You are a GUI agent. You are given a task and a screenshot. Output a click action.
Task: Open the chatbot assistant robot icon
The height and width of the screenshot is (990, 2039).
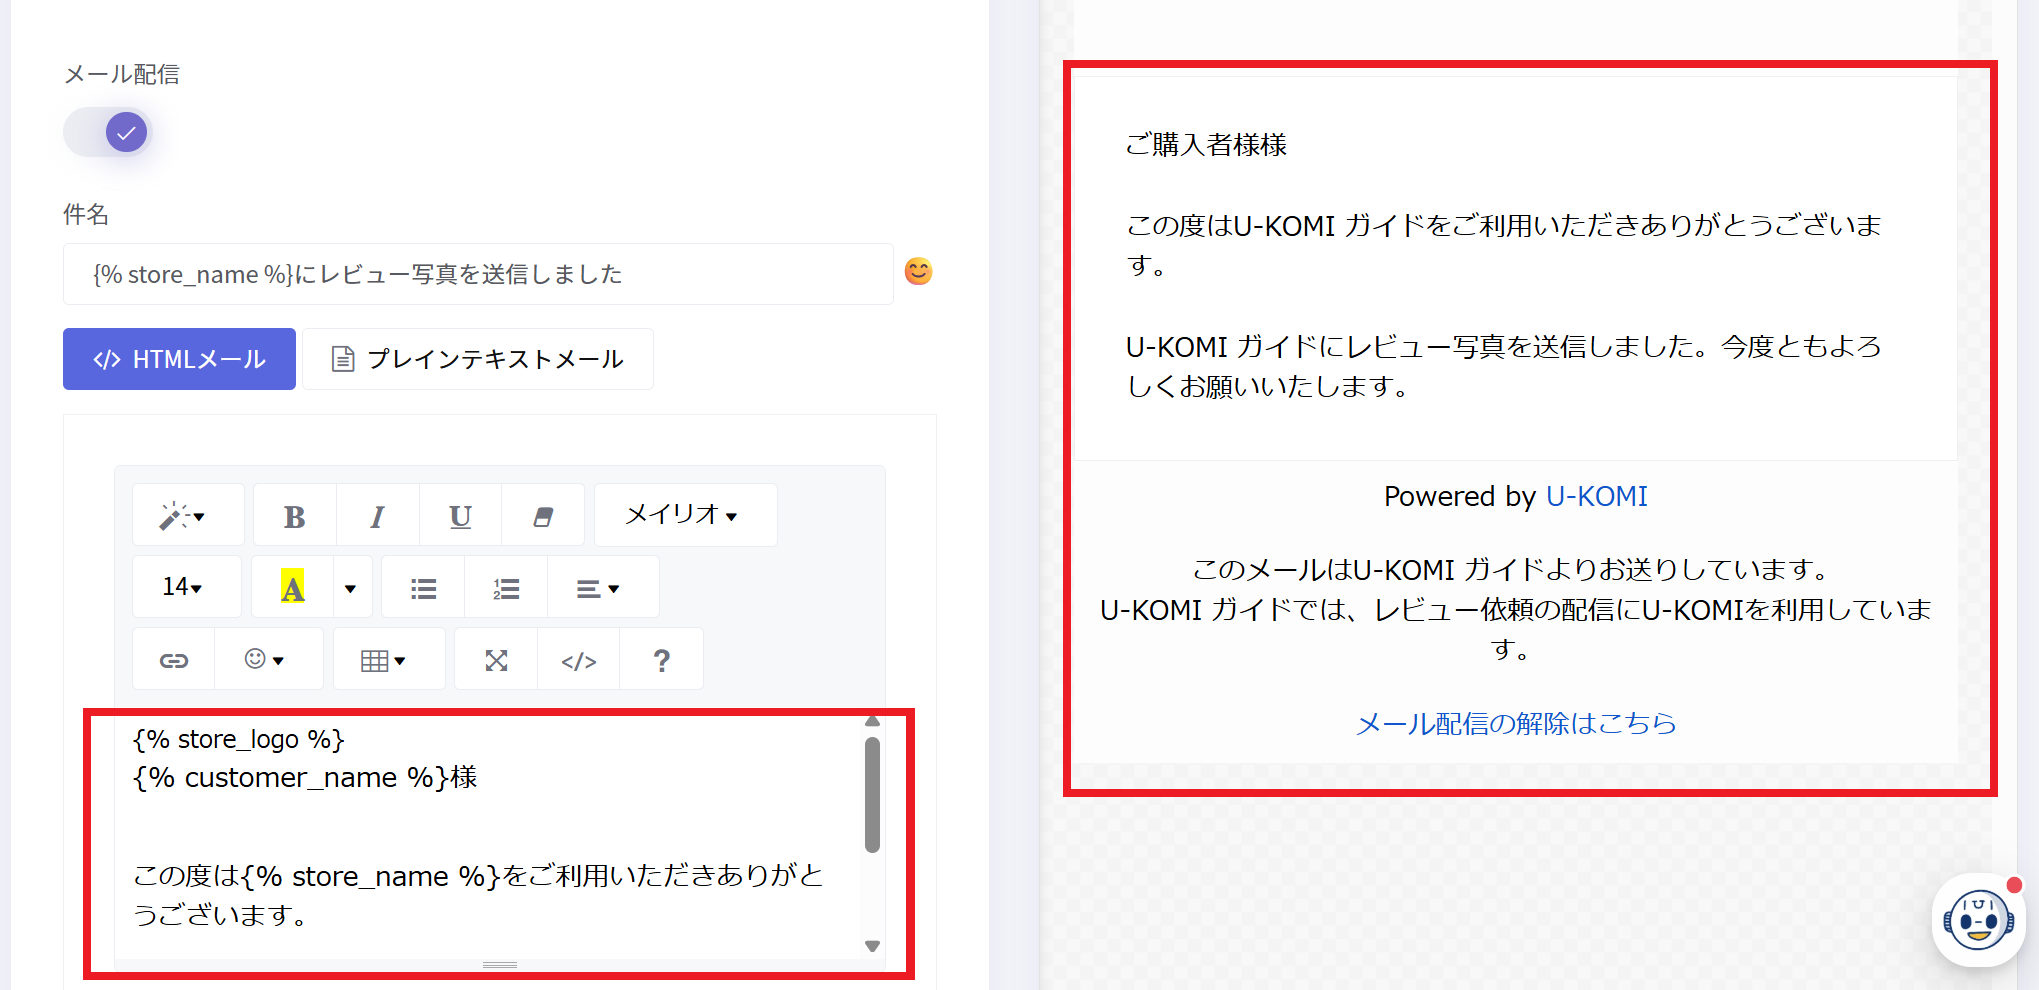pos(1978,920)
